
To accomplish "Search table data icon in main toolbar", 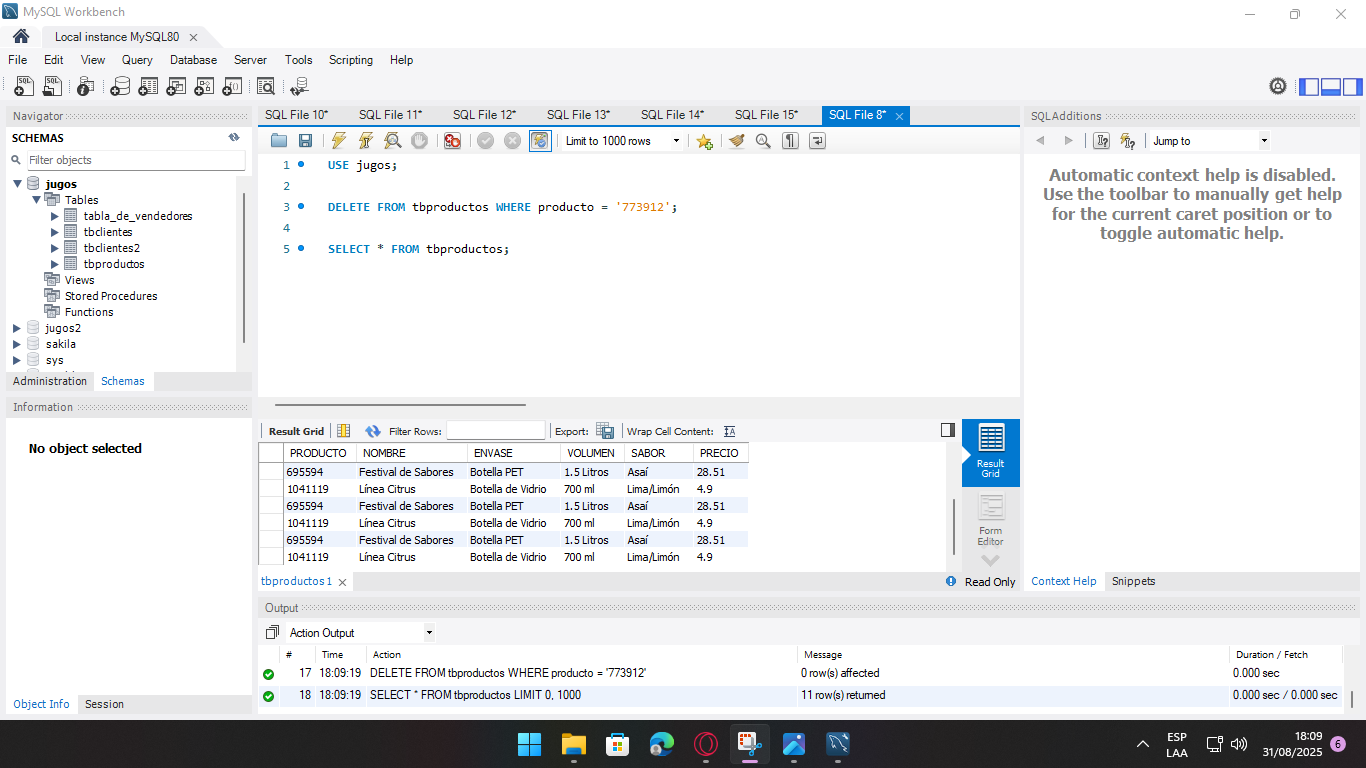I will coord(266,86).
